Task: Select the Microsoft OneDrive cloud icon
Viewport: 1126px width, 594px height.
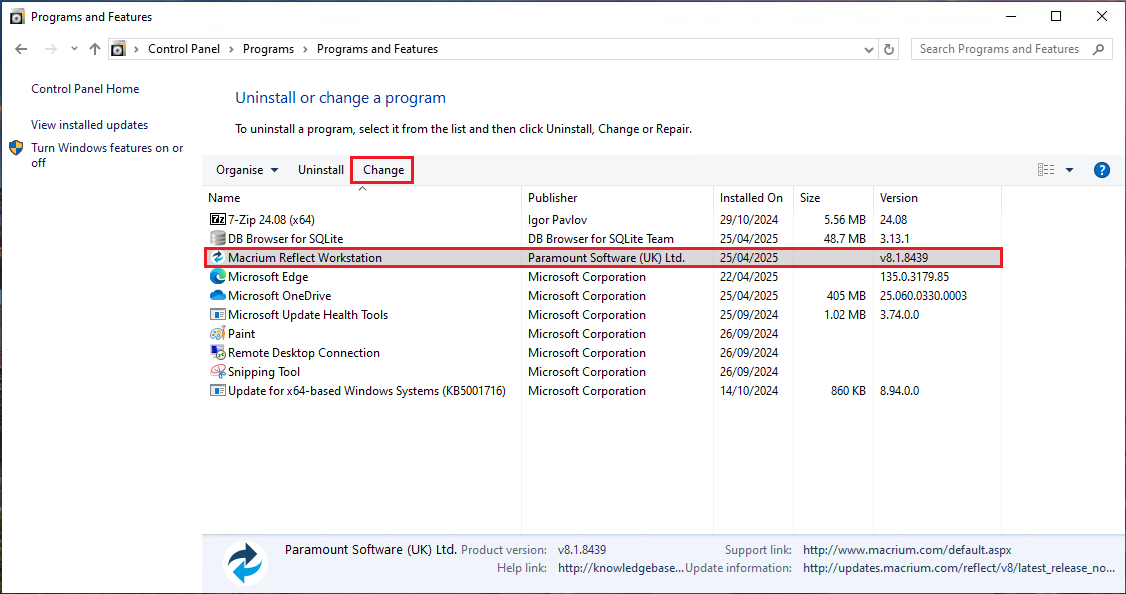Action: [x=217, y=296]
